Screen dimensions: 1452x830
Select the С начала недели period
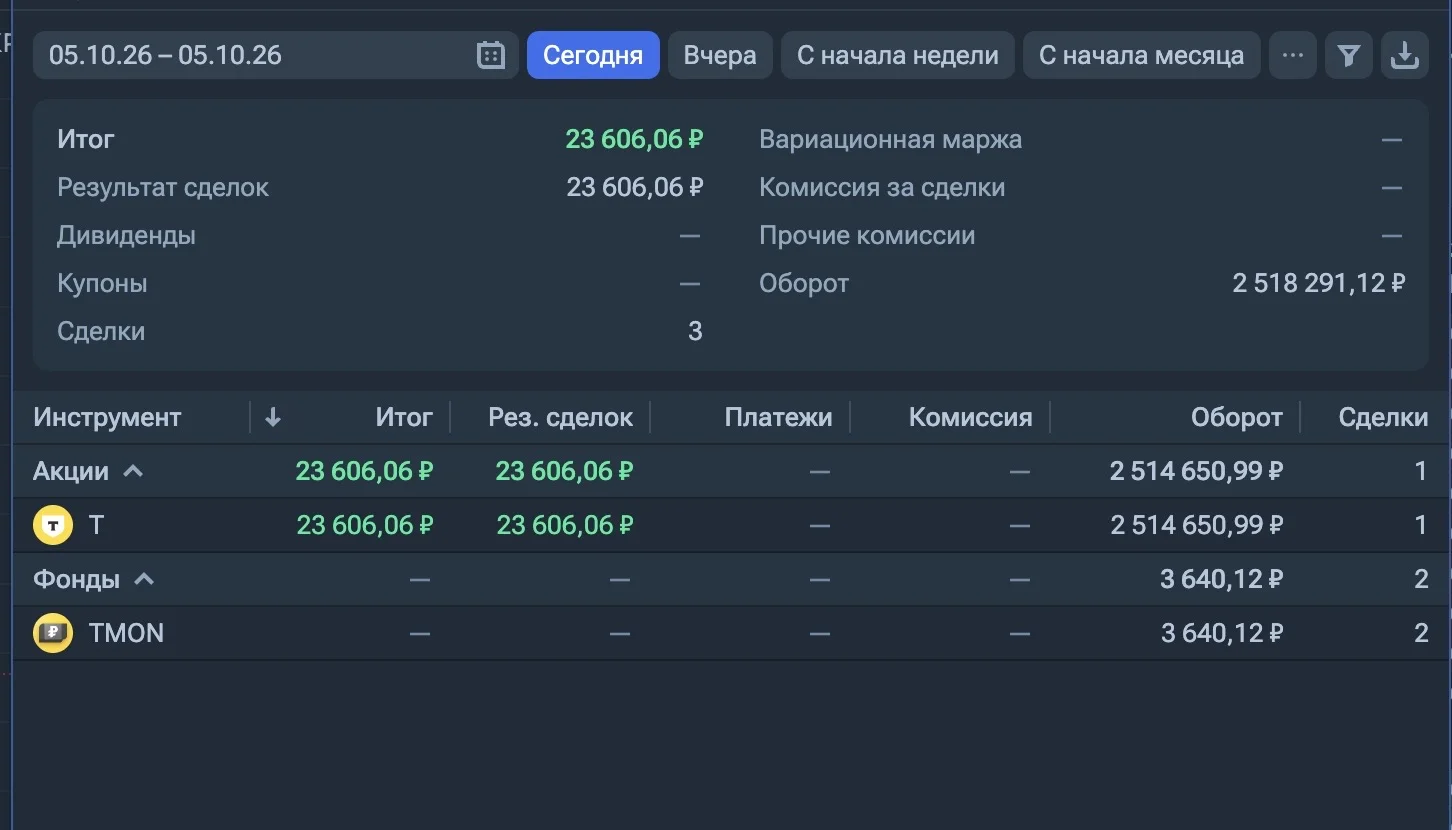[897, 55]
